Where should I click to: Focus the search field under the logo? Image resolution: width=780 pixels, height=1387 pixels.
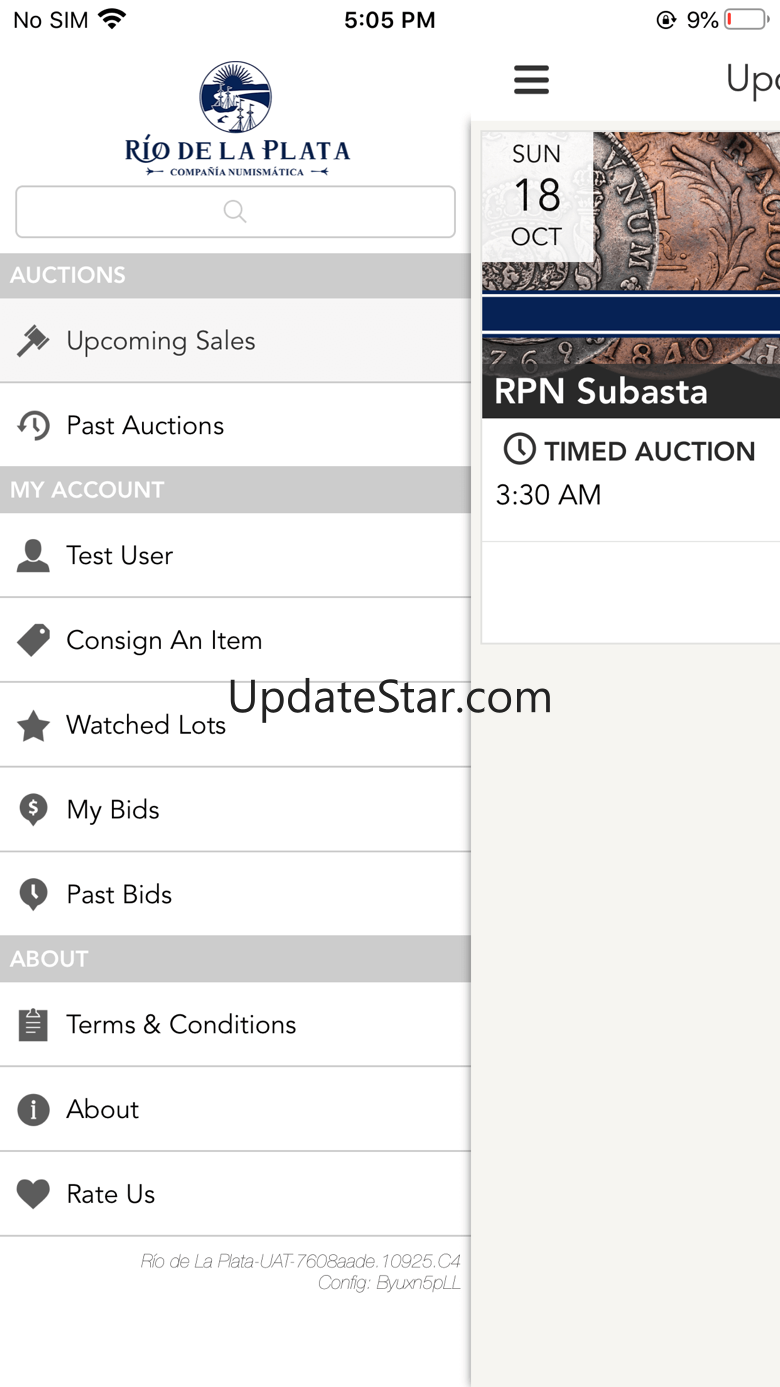coord(235,211)
